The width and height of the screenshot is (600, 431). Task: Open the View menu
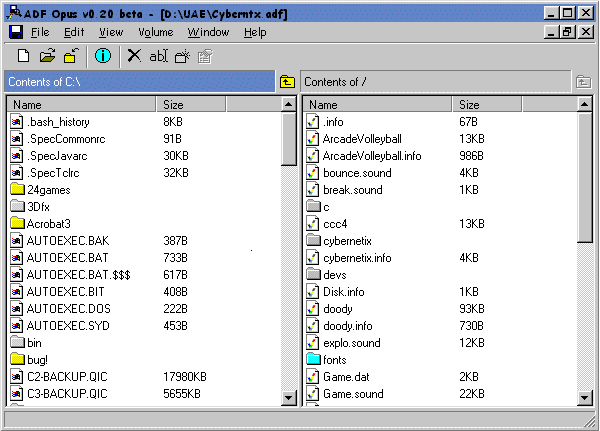pyautogui.click(x=111, y=32)
